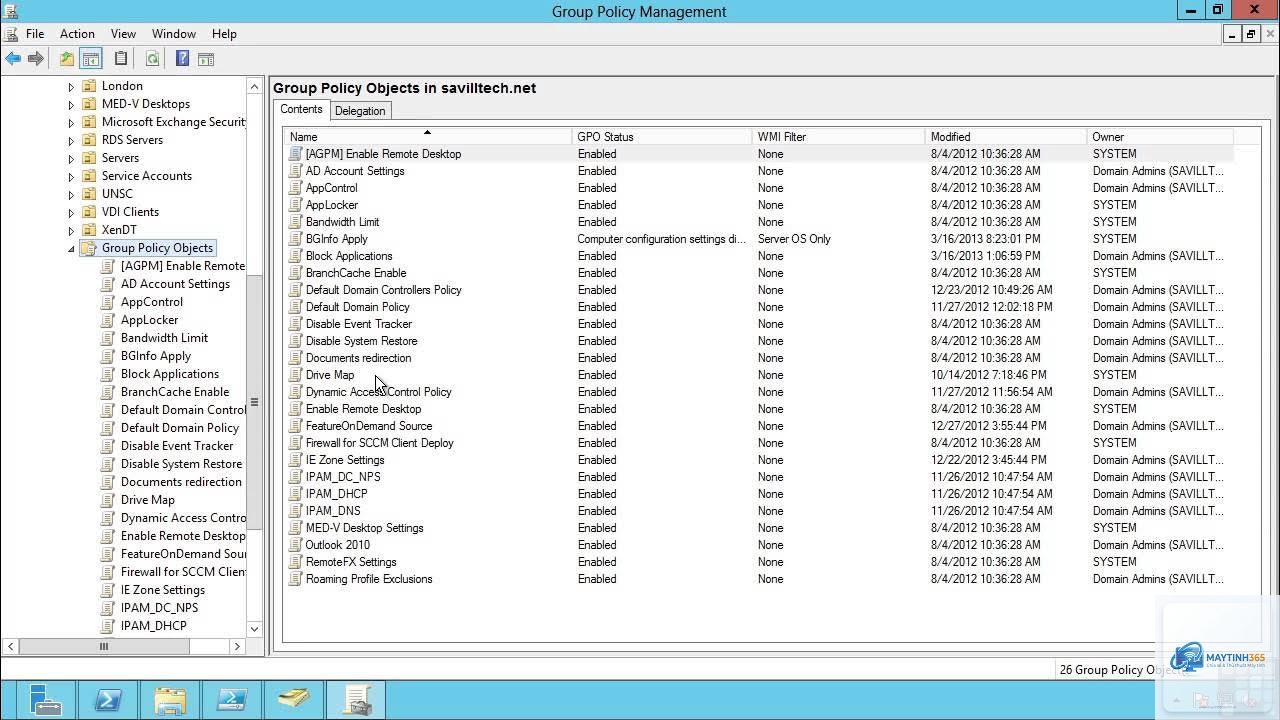Collapse the Group Policy Objects node

(x=71, y=249)
